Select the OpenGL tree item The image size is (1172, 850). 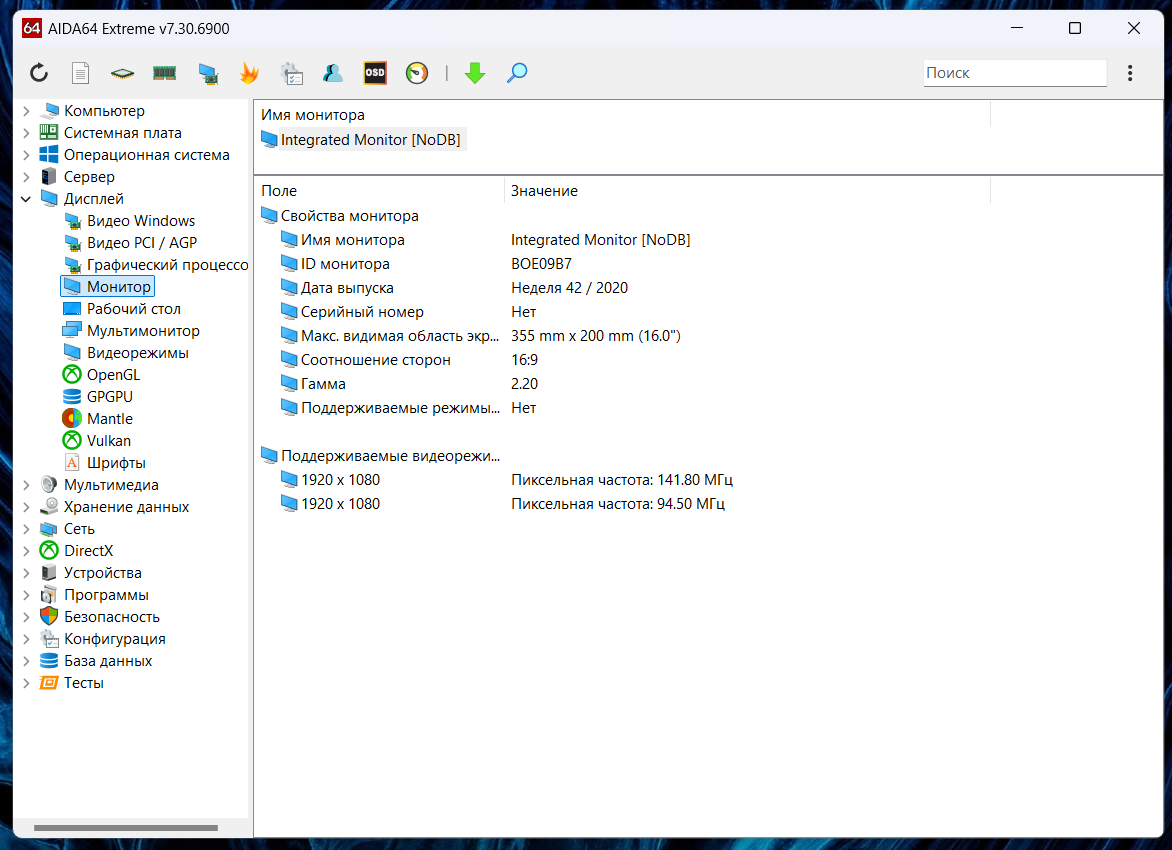(x=113, y=375)
